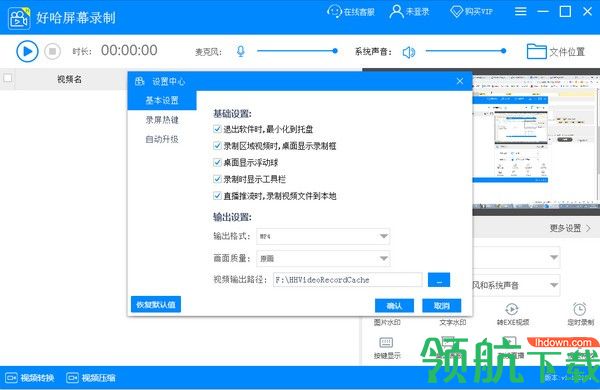Click the blue browse button beside output path
600x390 pixels.
pos(439,280)
